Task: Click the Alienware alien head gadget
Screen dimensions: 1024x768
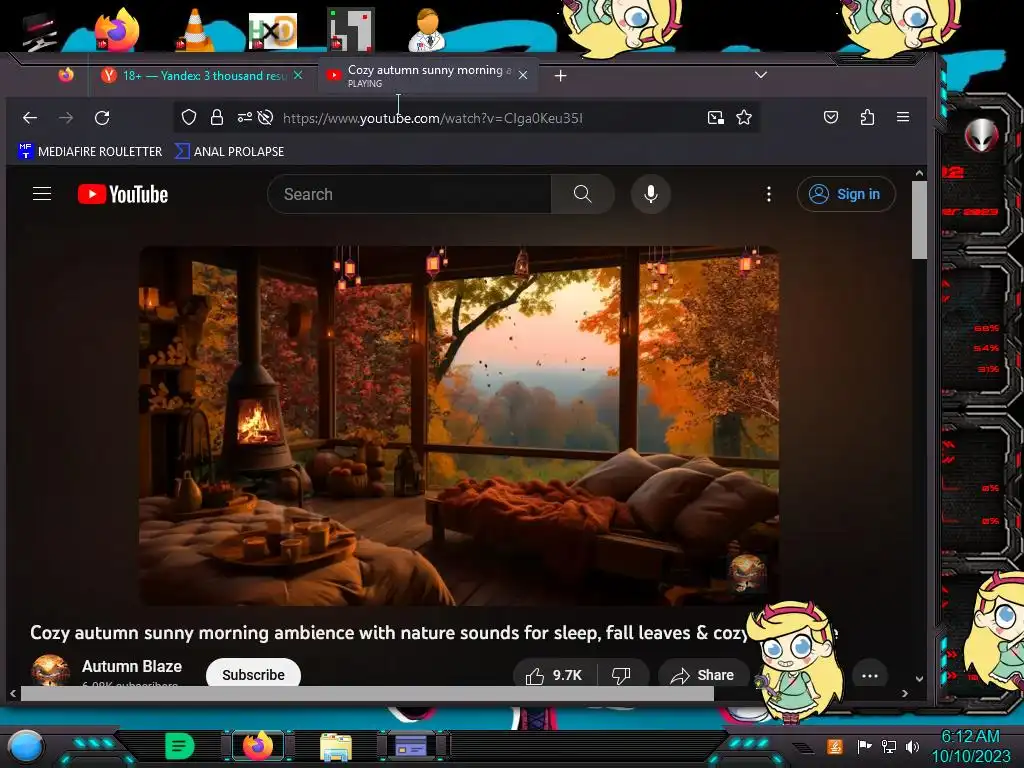Action: coord(982,135)
